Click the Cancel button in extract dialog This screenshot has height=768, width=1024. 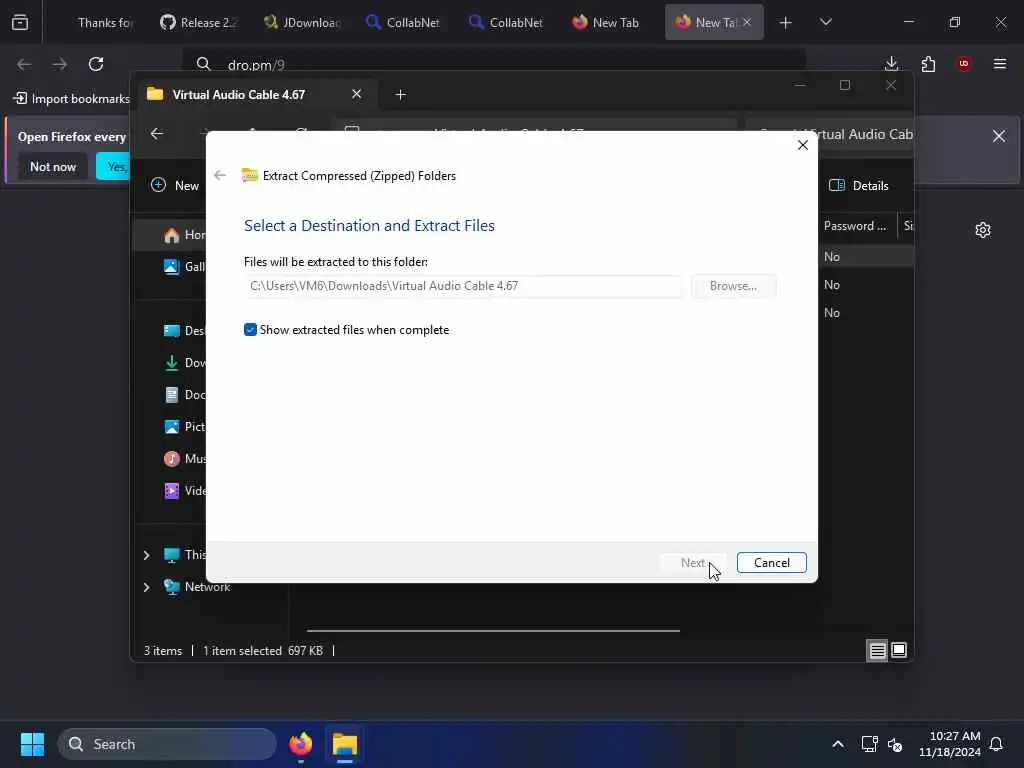pos(771,562)
